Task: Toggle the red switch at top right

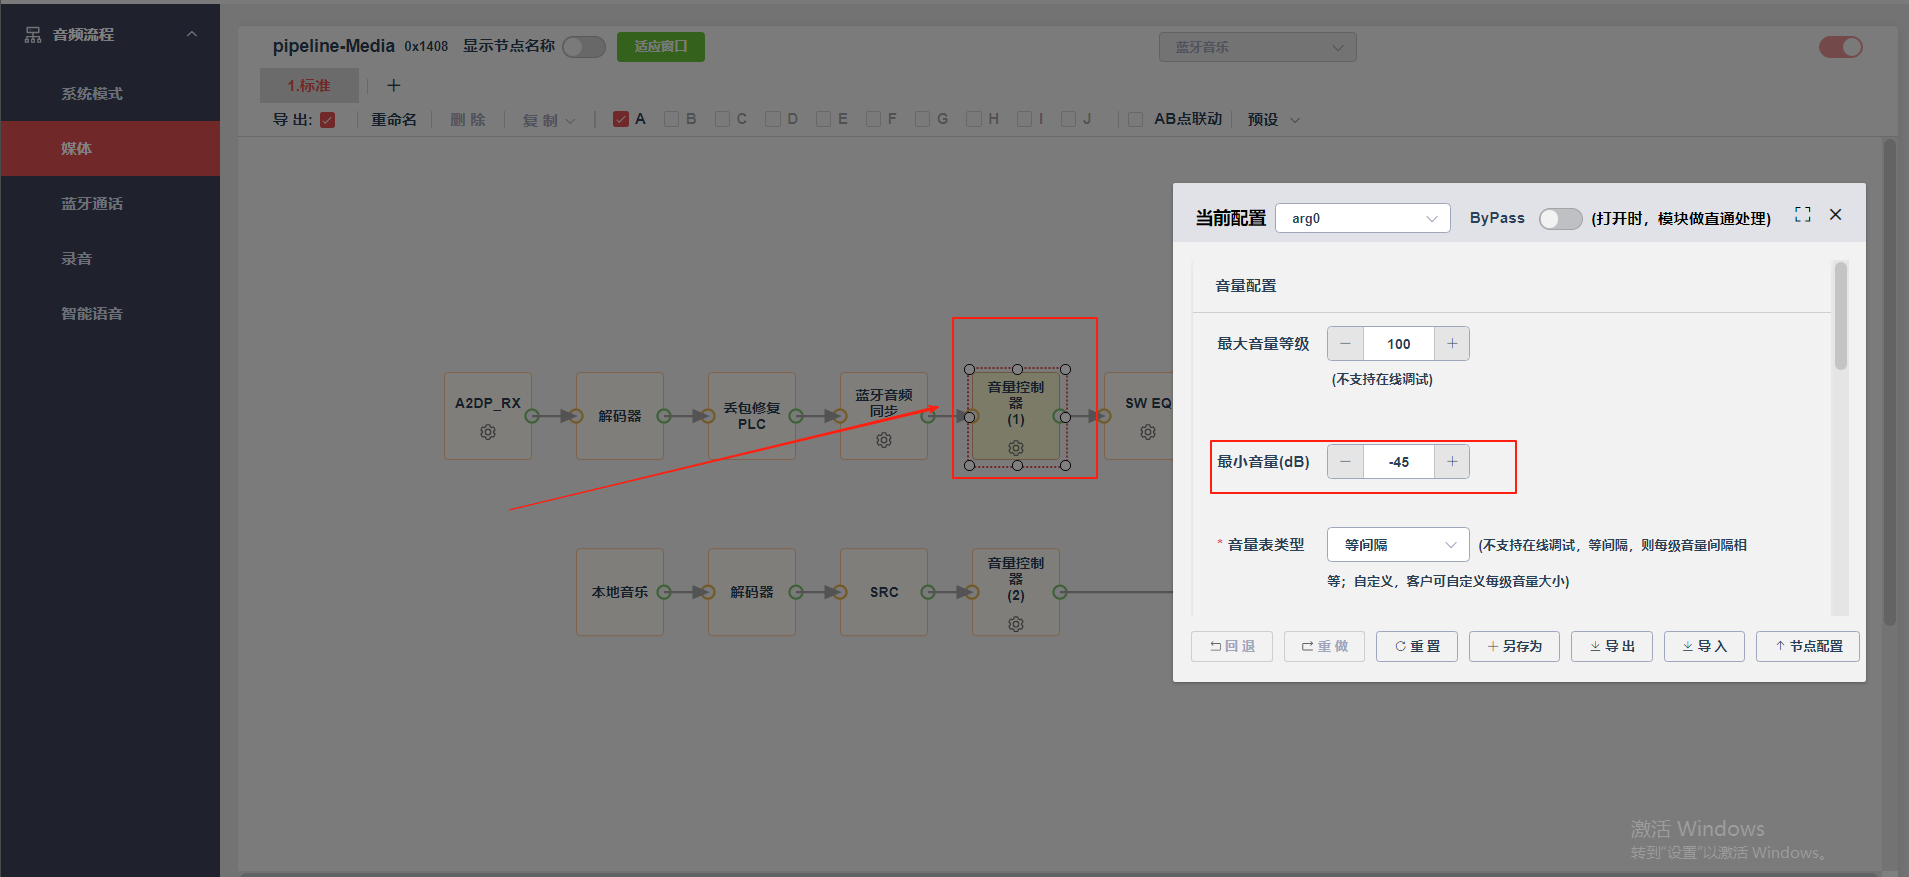Action: click(1841, 47)
